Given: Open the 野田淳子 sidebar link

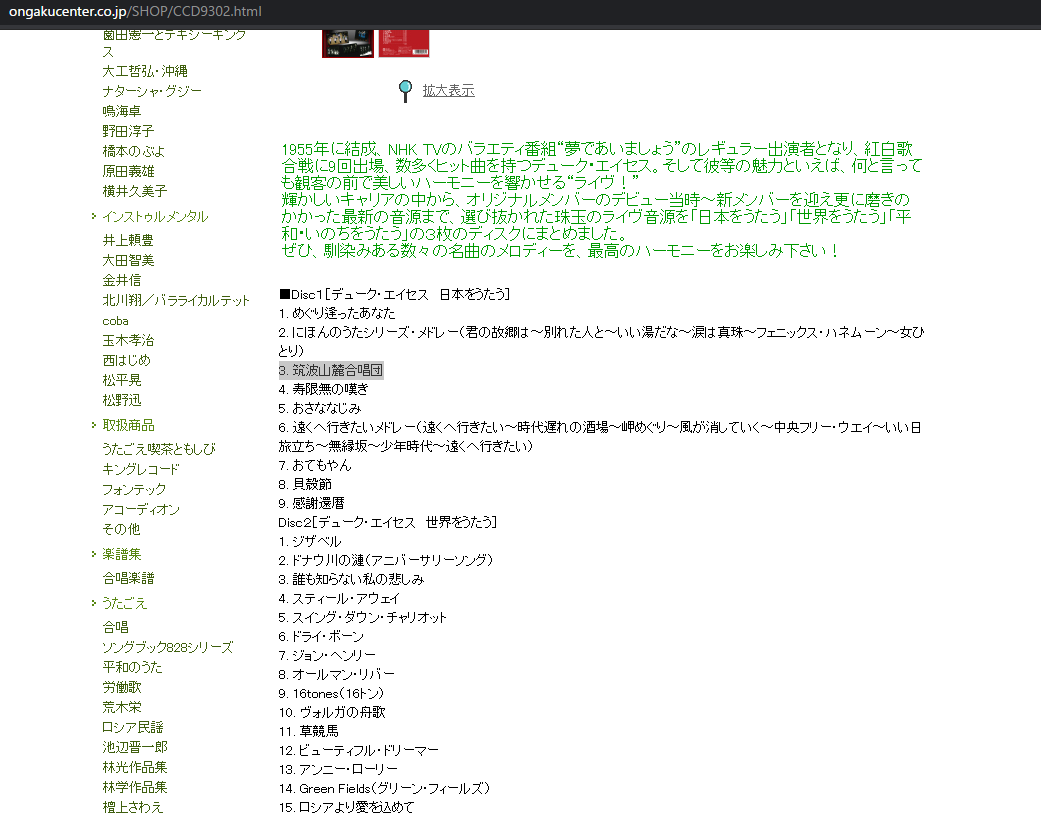Looking at the screenshot, I should [128, 131].
